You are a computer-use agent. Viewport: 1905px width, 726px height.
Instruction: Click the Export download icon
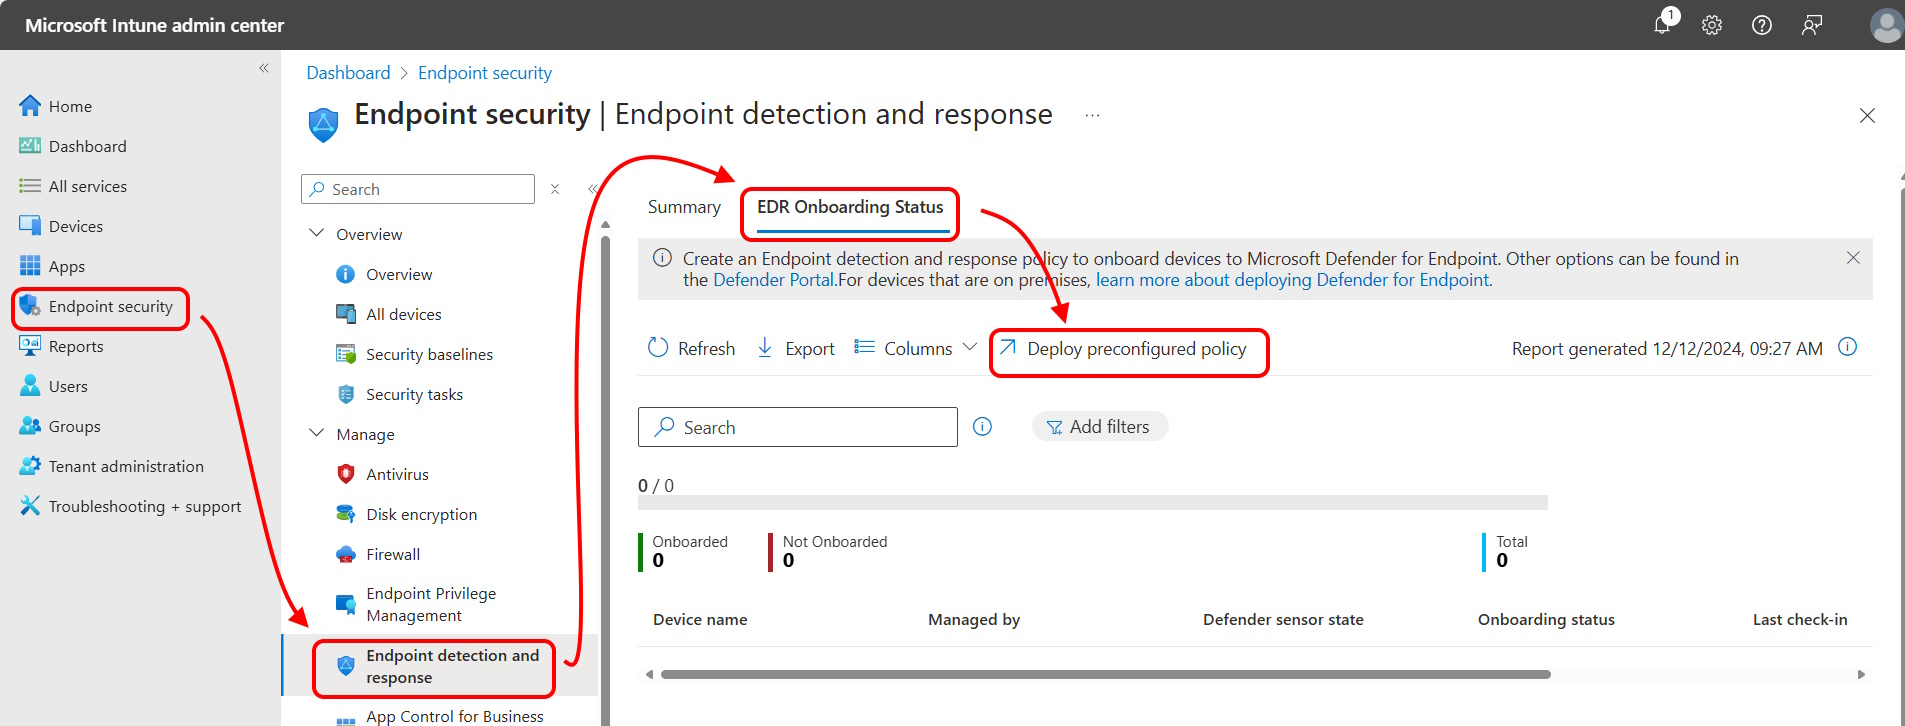[x=765, y=348]
